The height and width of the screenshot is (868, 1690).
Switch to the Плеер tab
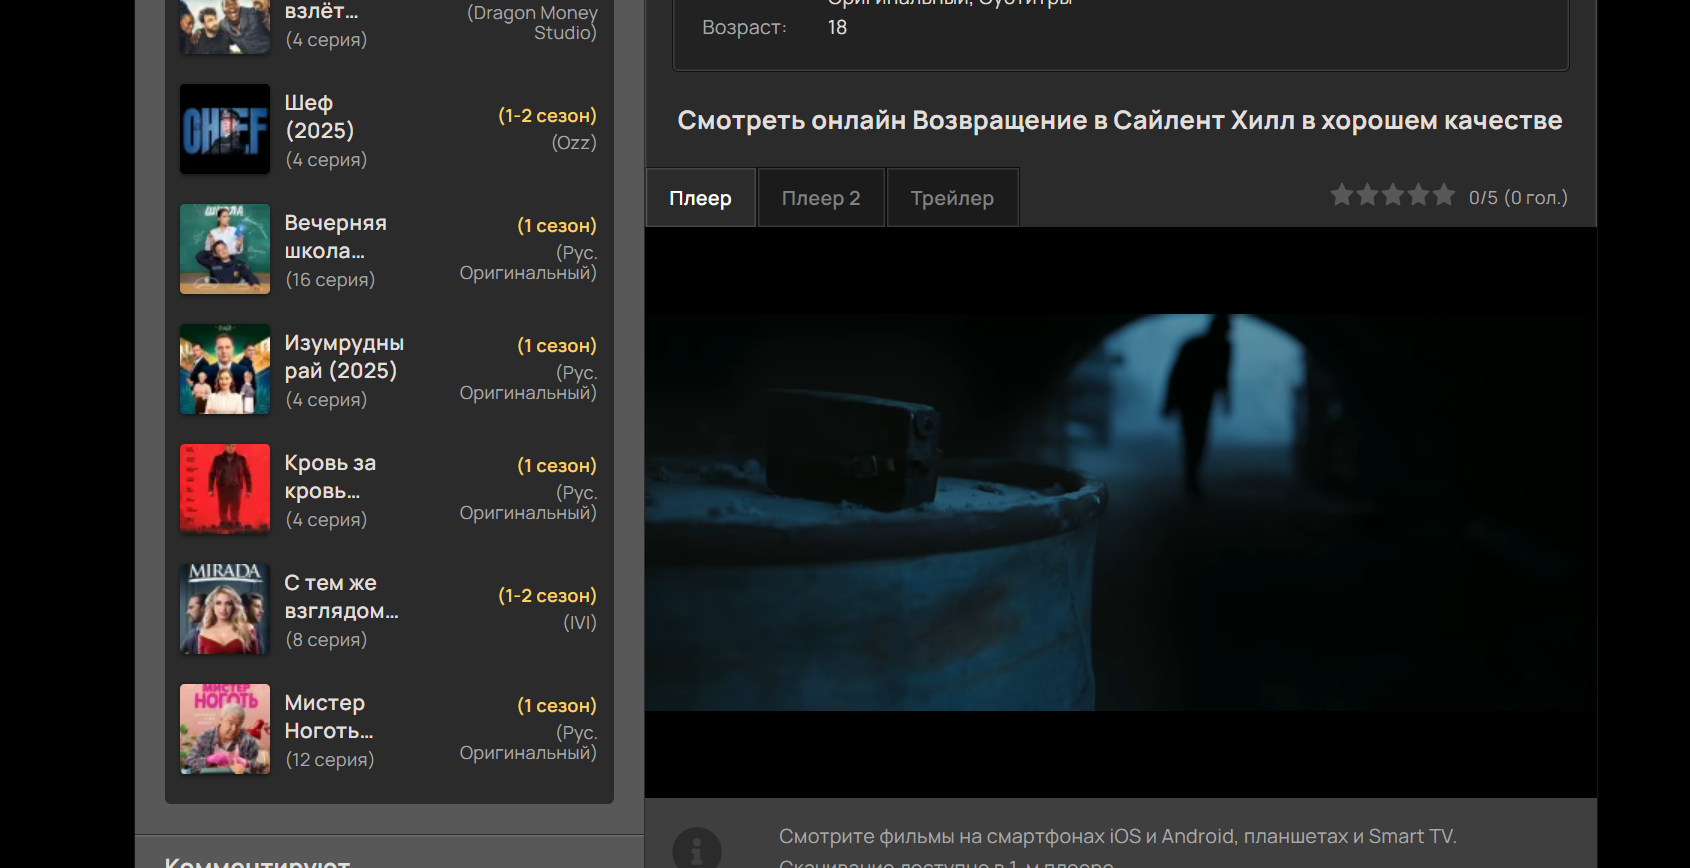click(700, 198)
